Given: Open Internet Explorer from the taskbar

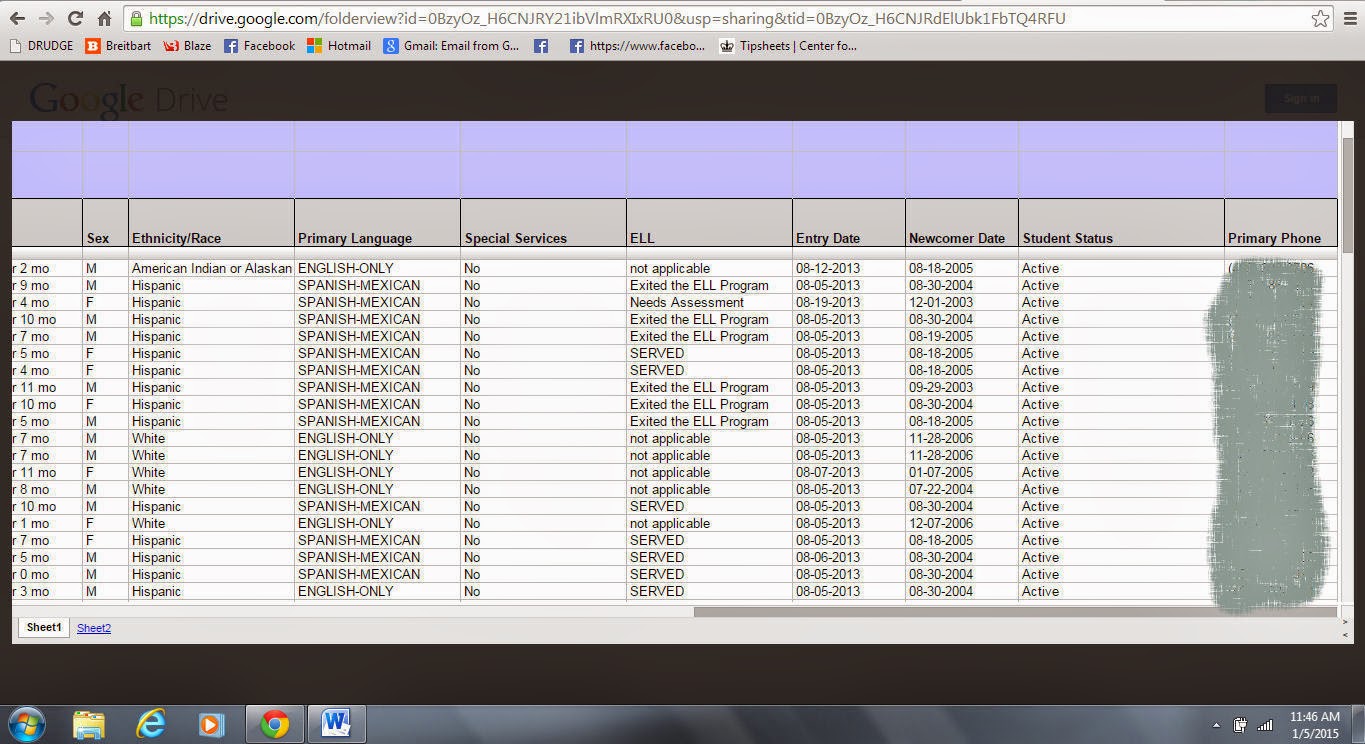Looking at the screenshot, I should 151,724.
